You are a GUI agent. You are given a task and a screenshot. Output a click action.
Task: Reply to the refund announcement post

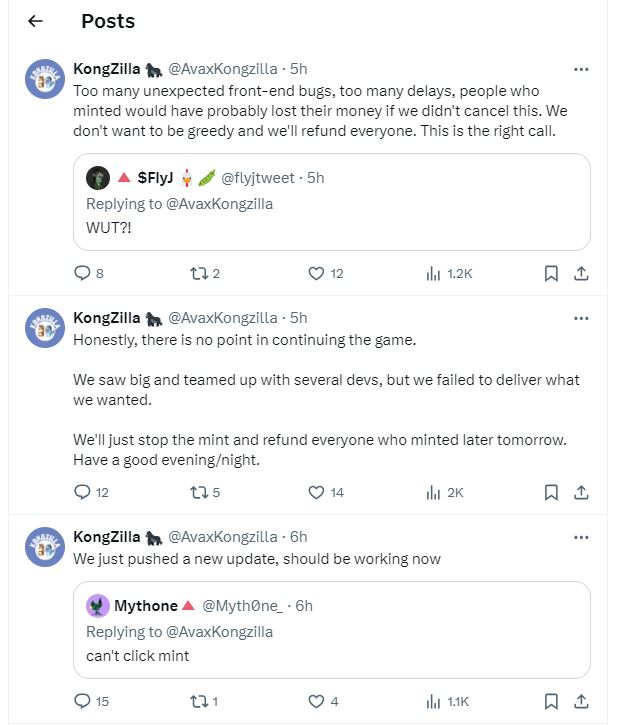click(x=83, y=273)
